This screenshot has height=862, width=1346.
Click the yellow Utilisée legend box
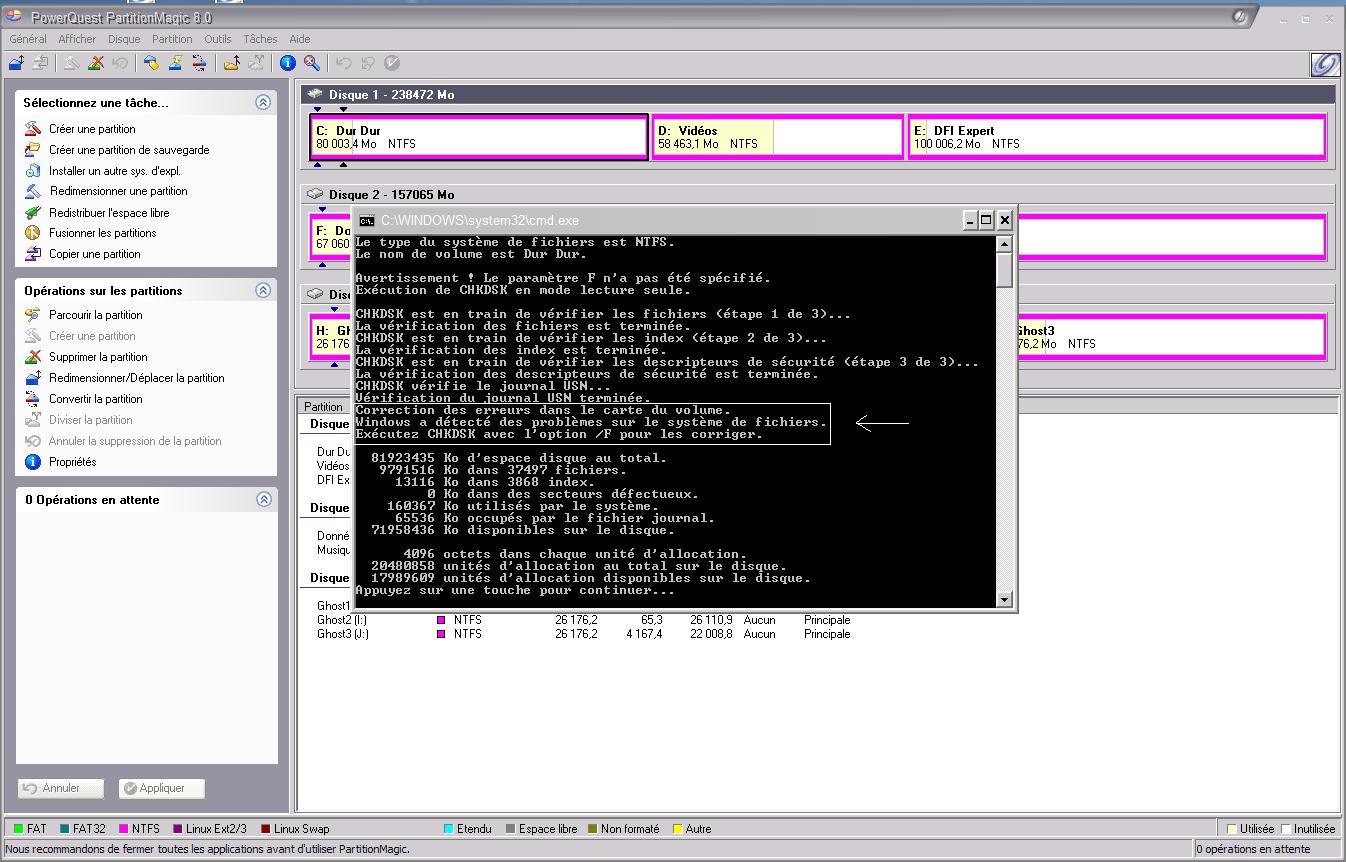pos(1232,829)
